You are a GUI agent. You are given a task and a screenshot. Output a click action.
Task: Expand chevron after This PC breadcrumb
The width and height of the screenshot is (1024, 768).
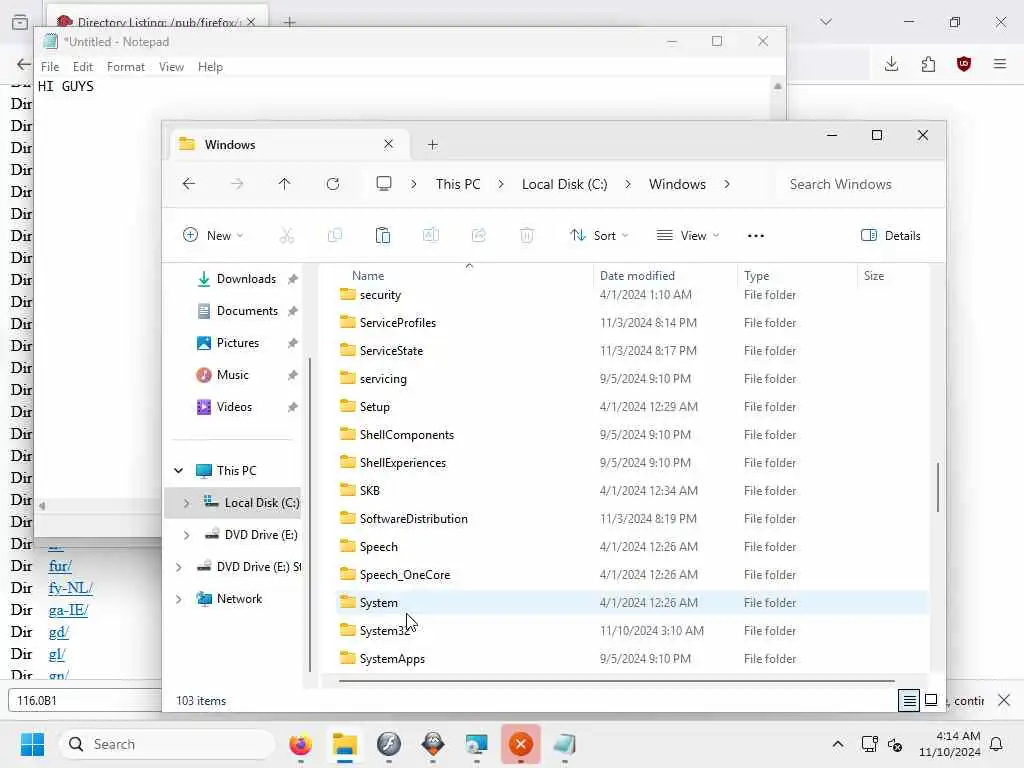[501, 184]
